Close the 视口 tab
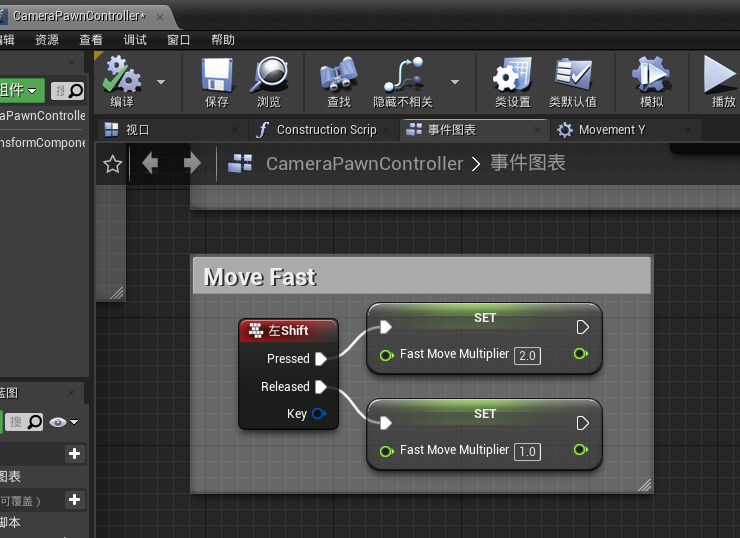The height and width of the screenshot is (538, 740). (x=235, y=130)
